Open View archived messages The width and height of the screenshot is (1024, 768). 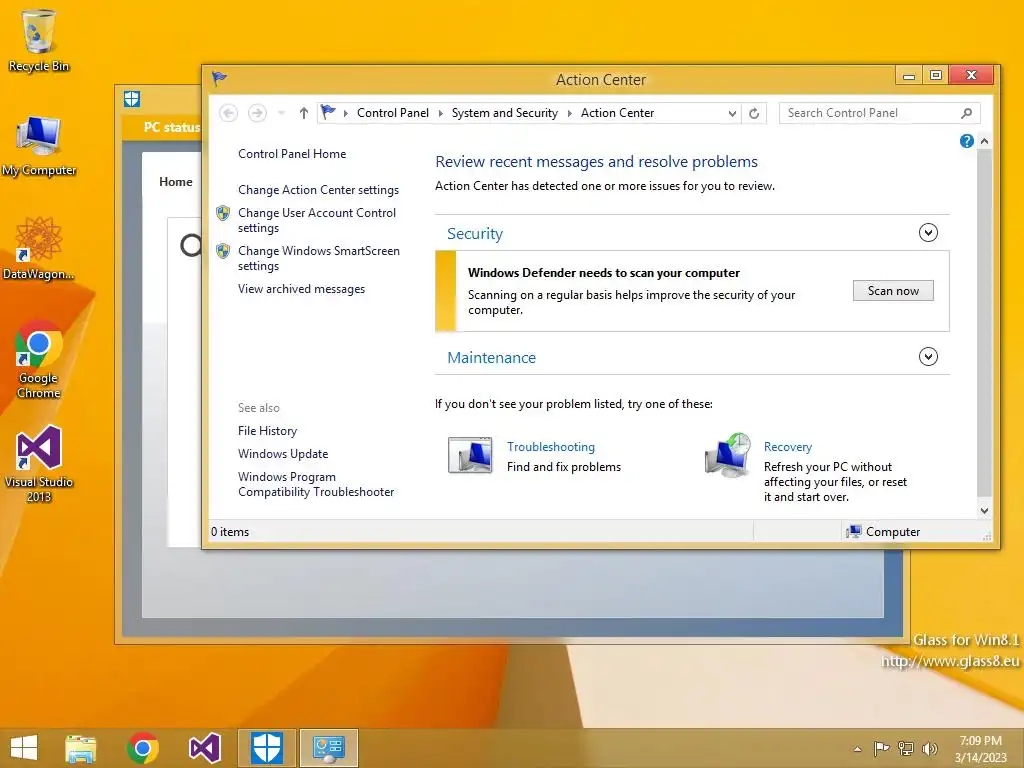tap(301, 289)
